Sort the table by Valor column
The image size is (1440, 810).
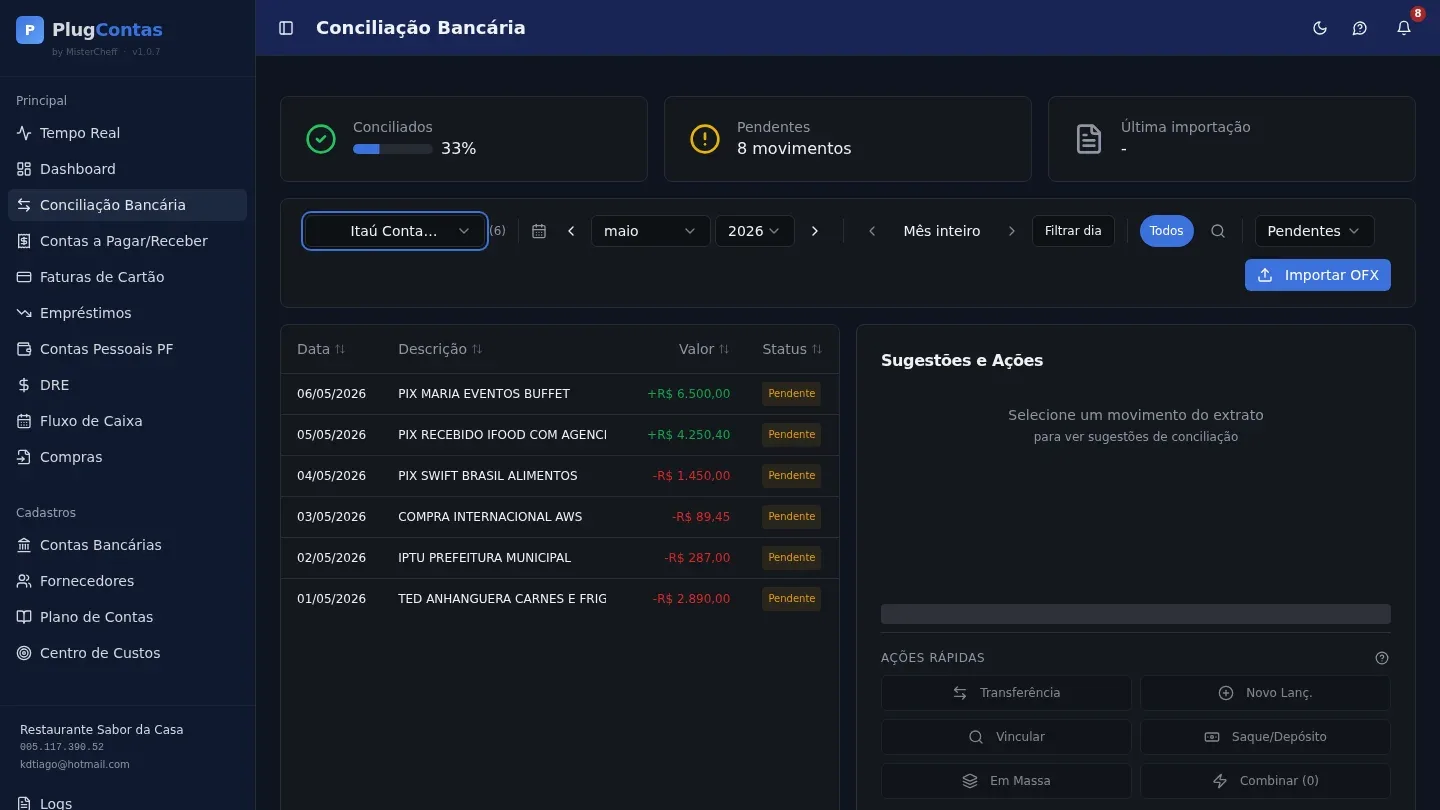coord(704,349)
